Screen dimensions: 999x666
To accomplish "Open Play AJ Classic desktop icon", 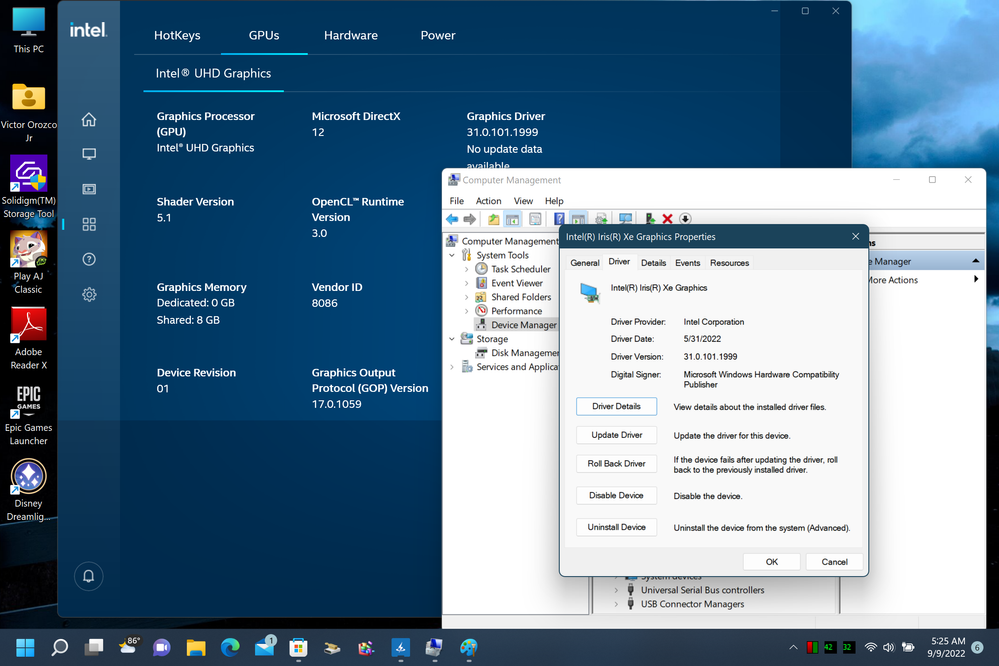I will 29,262.
